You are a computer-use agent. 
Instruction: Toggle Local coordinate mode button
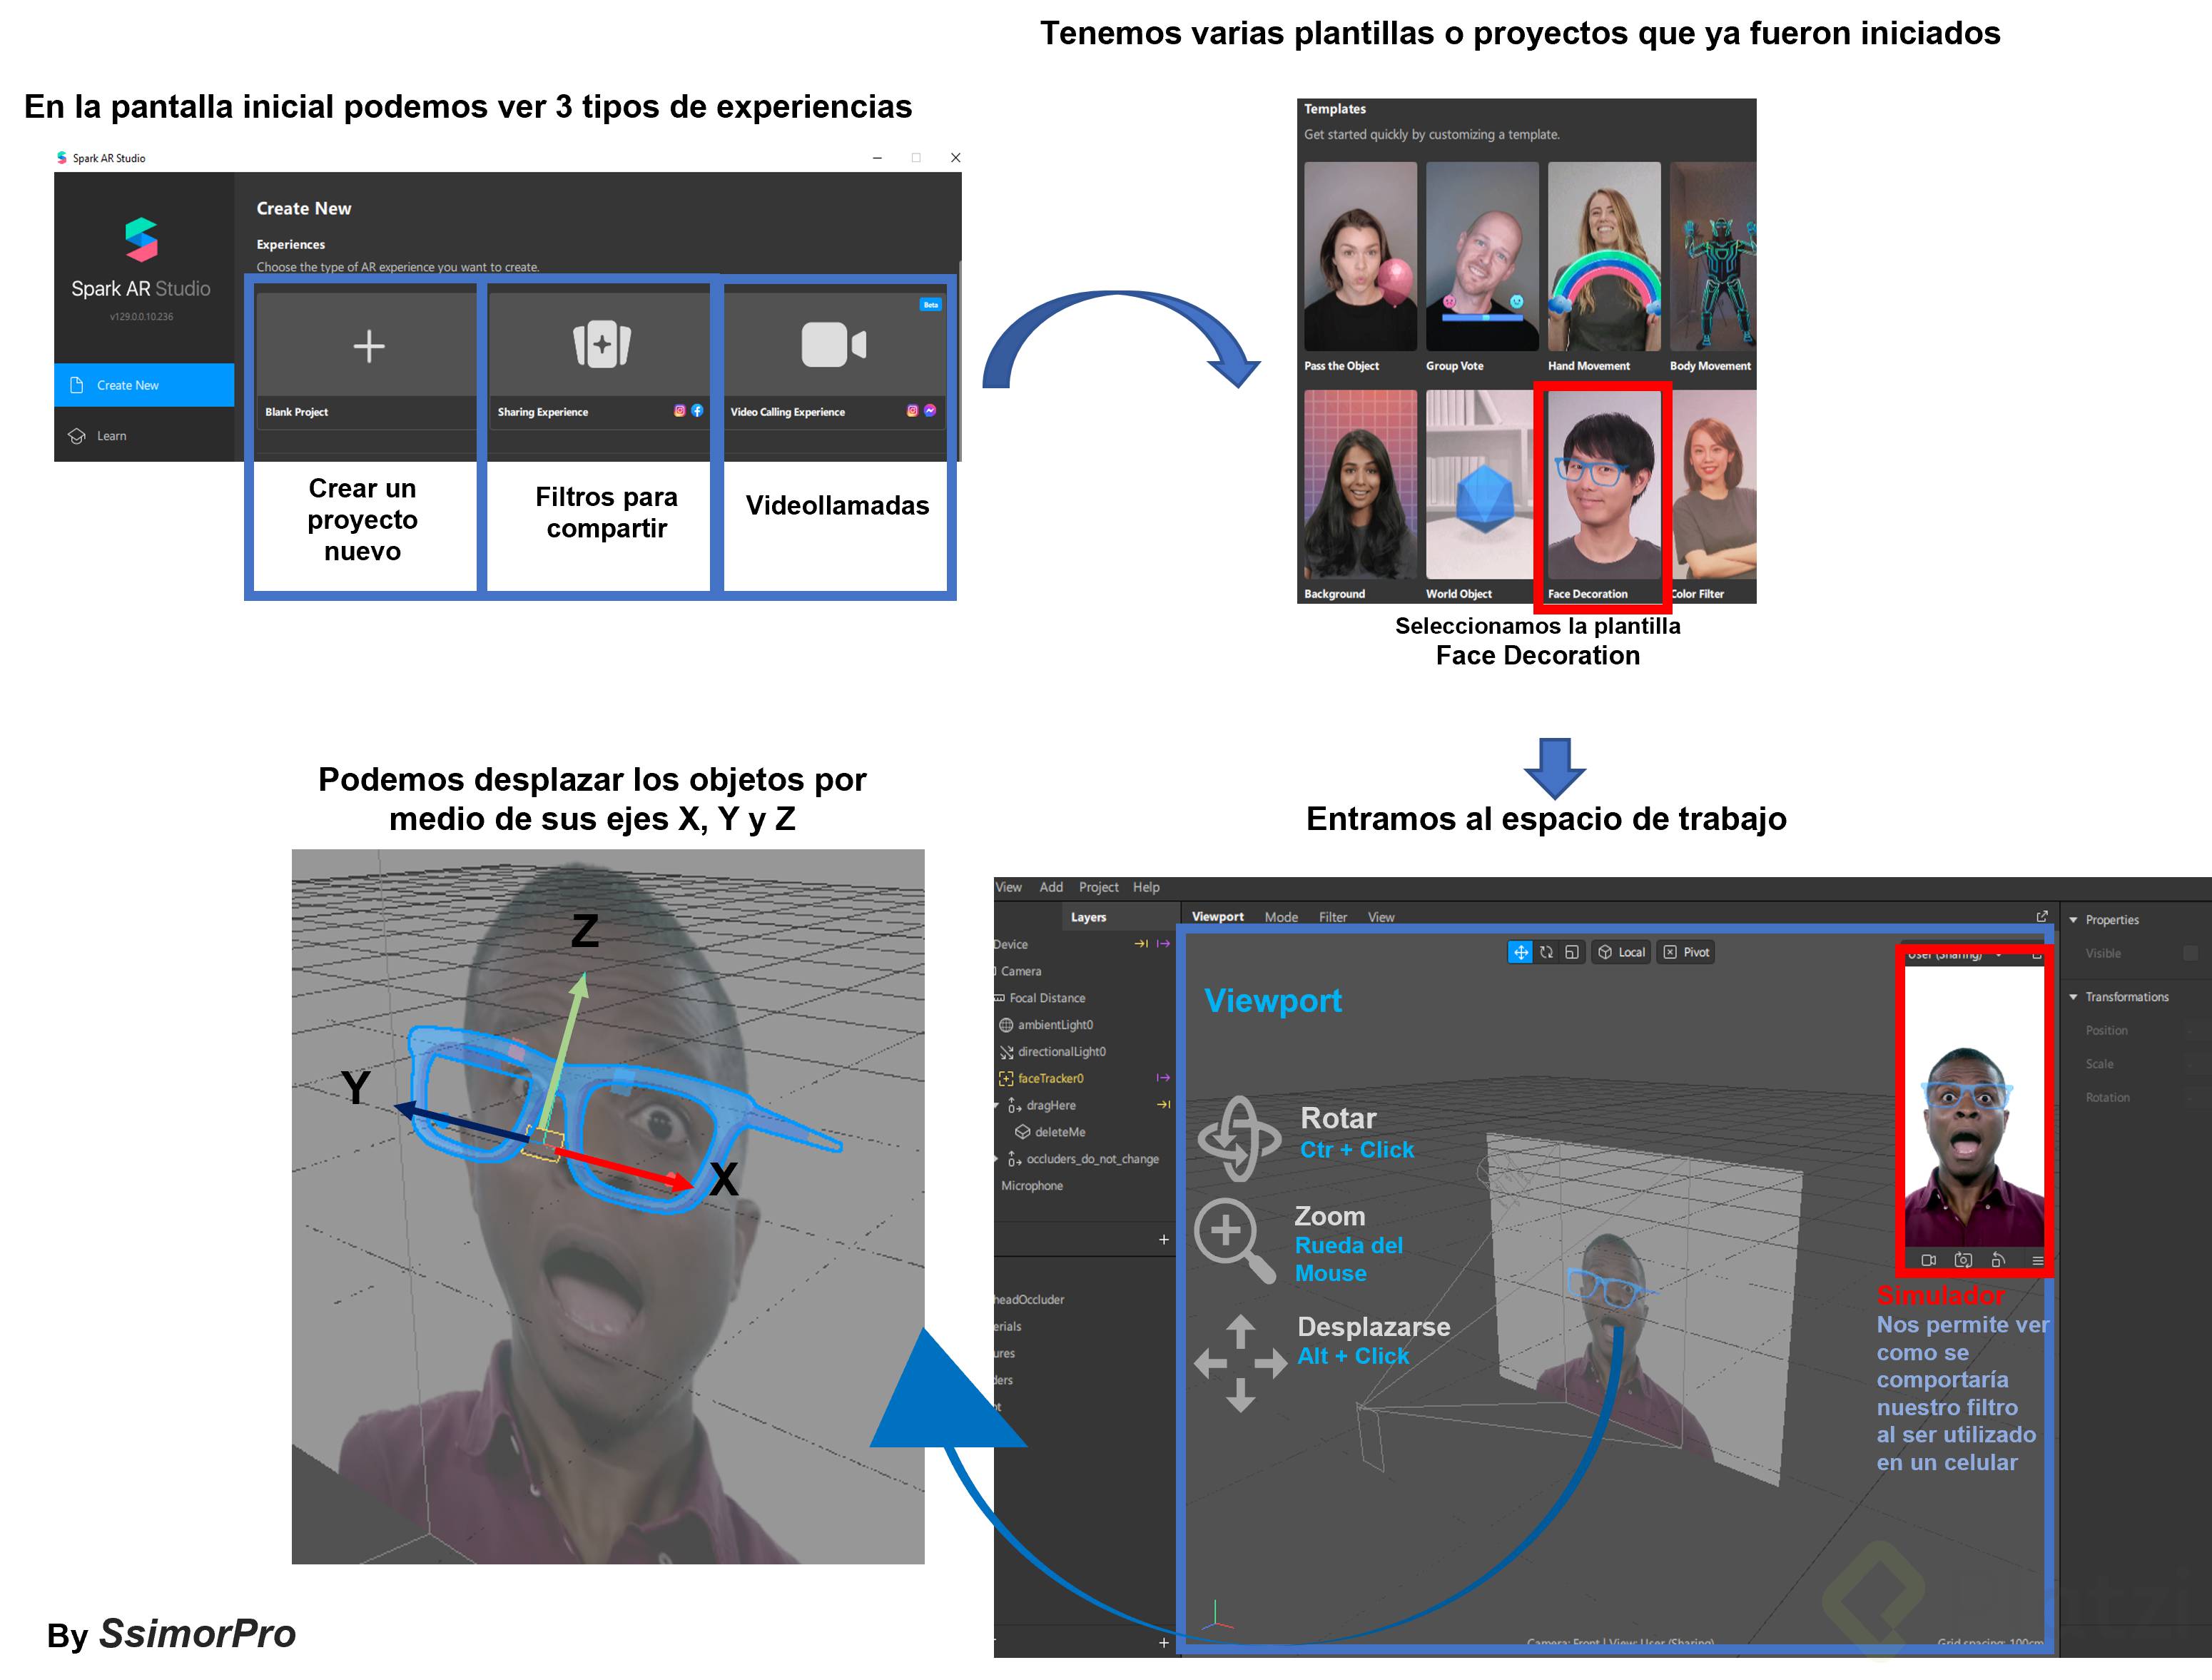[1621, 952]
